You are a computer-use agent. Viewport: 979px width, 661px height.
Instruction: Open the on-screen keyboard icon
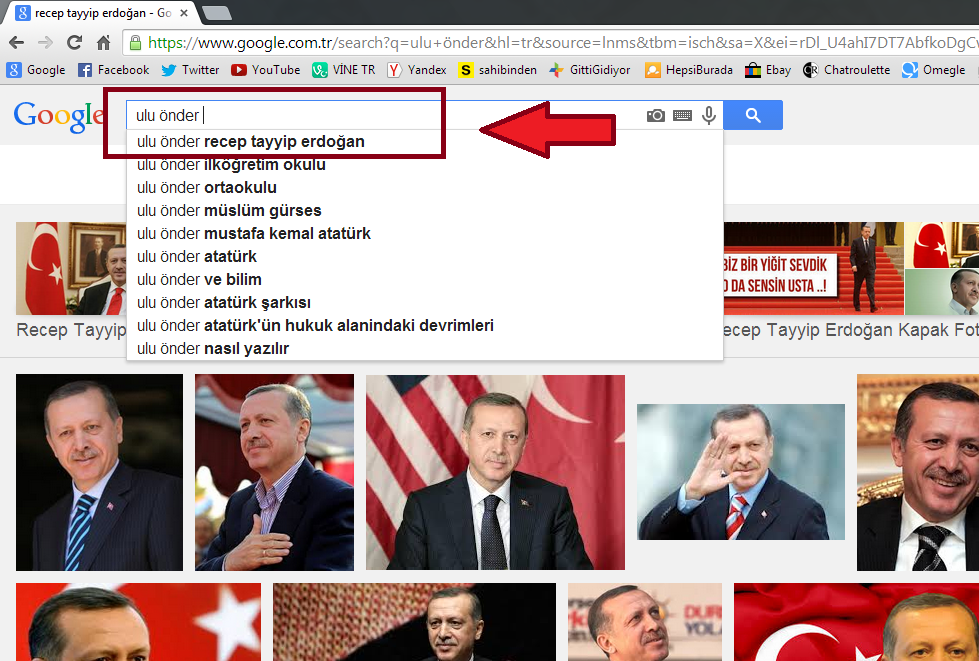[682, 116]
